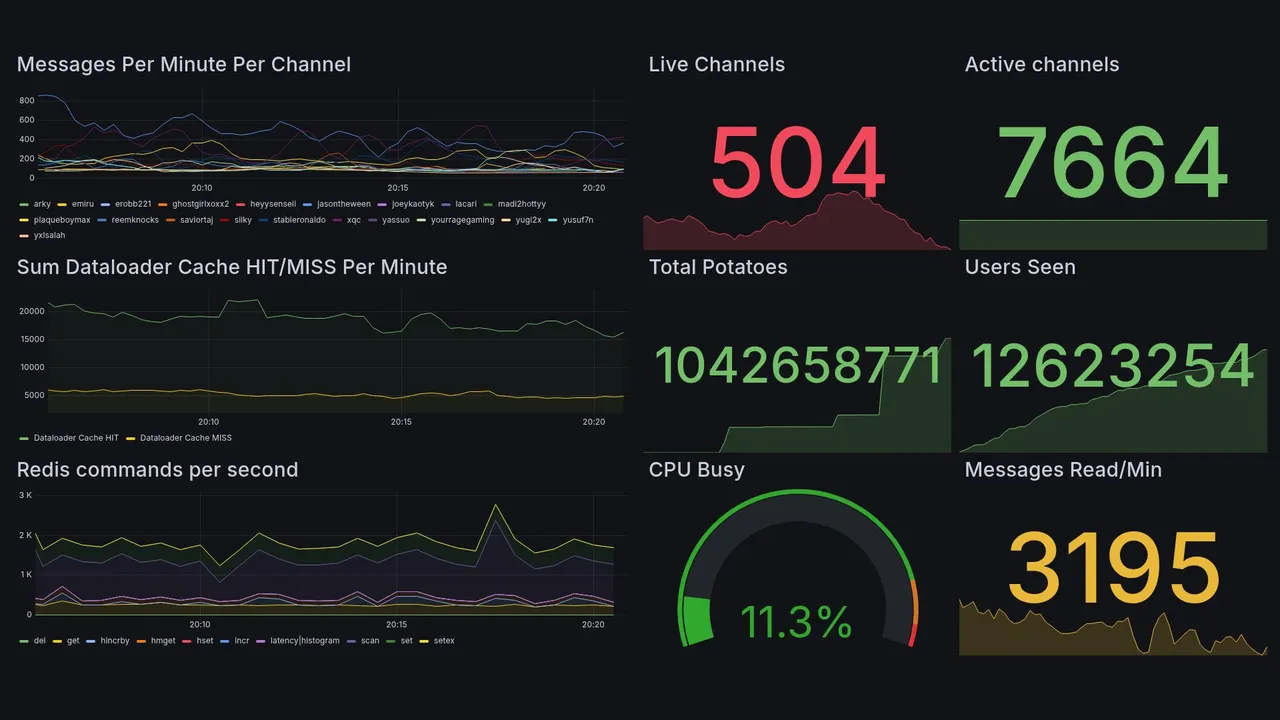Click the setex Redis legend entry
The height and width of the screenshot is (720, 1280).
click(x=437, y=641)
